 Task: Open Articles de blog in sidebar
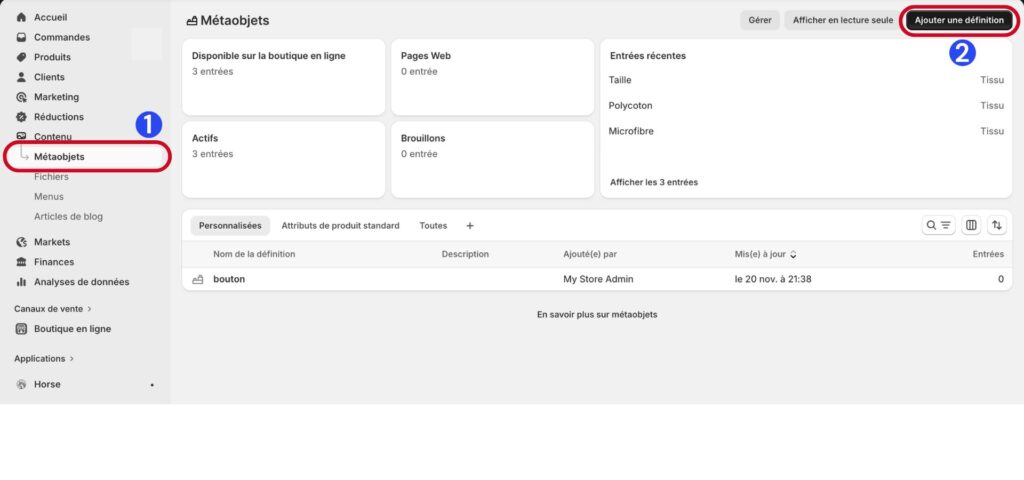click(69, 217)
